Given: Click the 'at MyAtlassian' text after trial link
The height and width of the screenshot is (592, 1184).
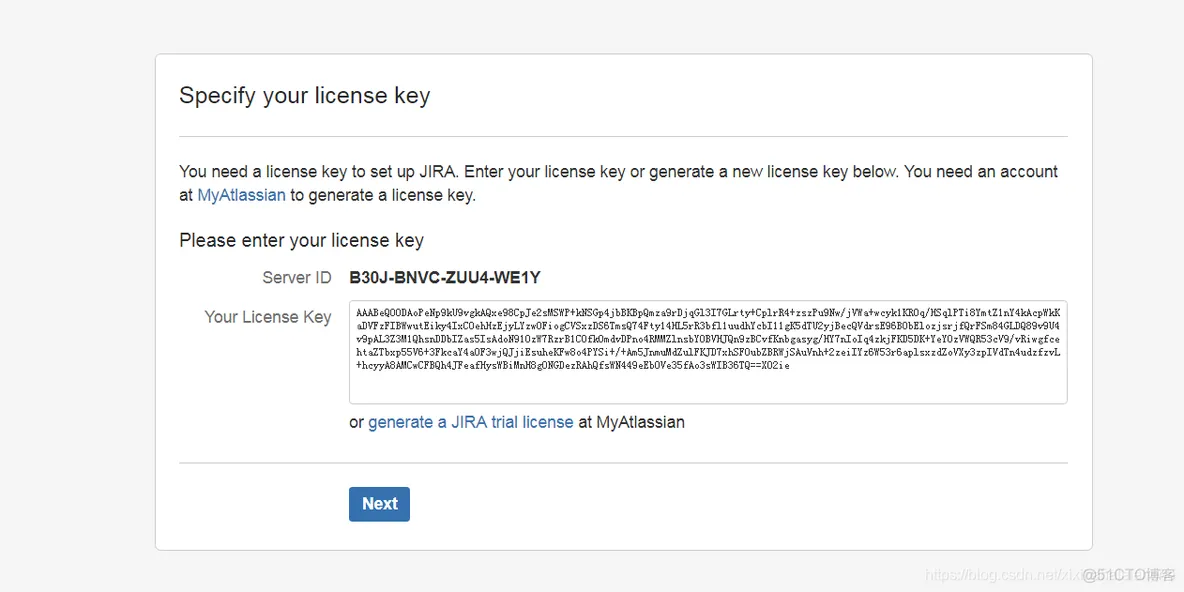Looking at the screenshot, I should pyautogui.click(x=631, y=422).
